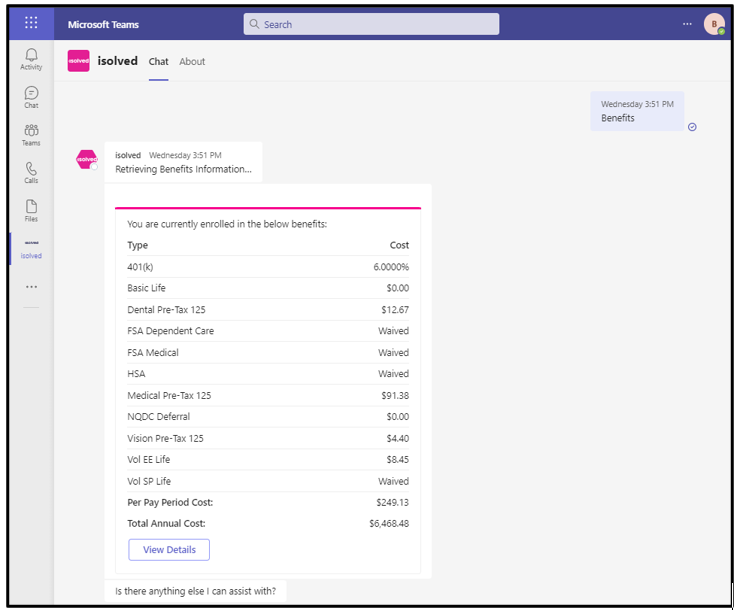Click the message sent status checkmark
The height and width of the screenshot is (616, 743).
point(692,127)
